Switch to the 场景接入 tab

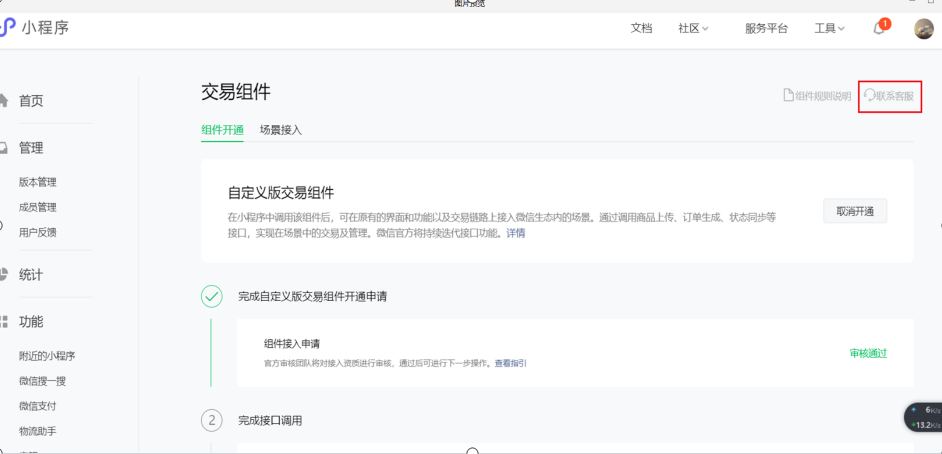point(281,130)
